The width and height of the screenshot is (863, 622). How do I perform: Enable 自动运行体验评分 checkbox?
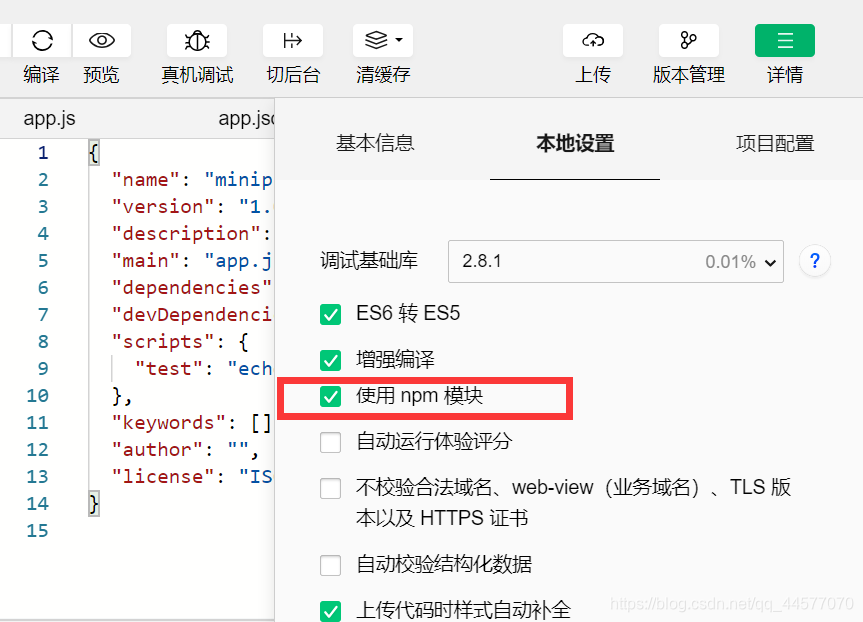330,442
